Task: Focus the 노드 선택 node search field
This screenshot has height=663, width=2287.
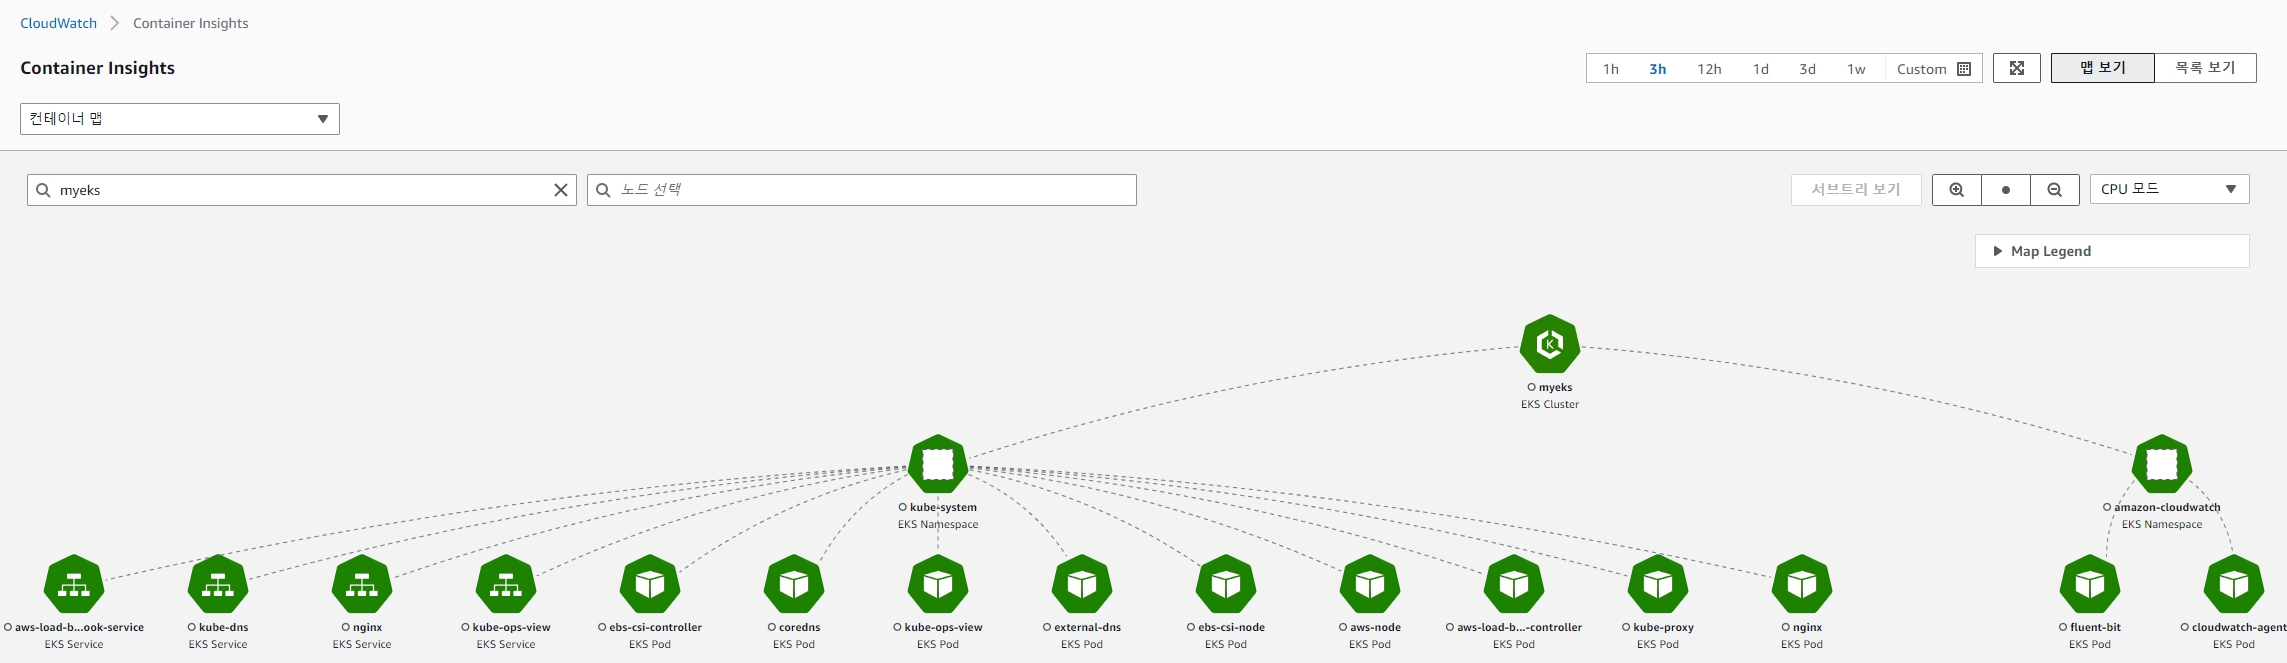Action: click(x=862, y=190)
